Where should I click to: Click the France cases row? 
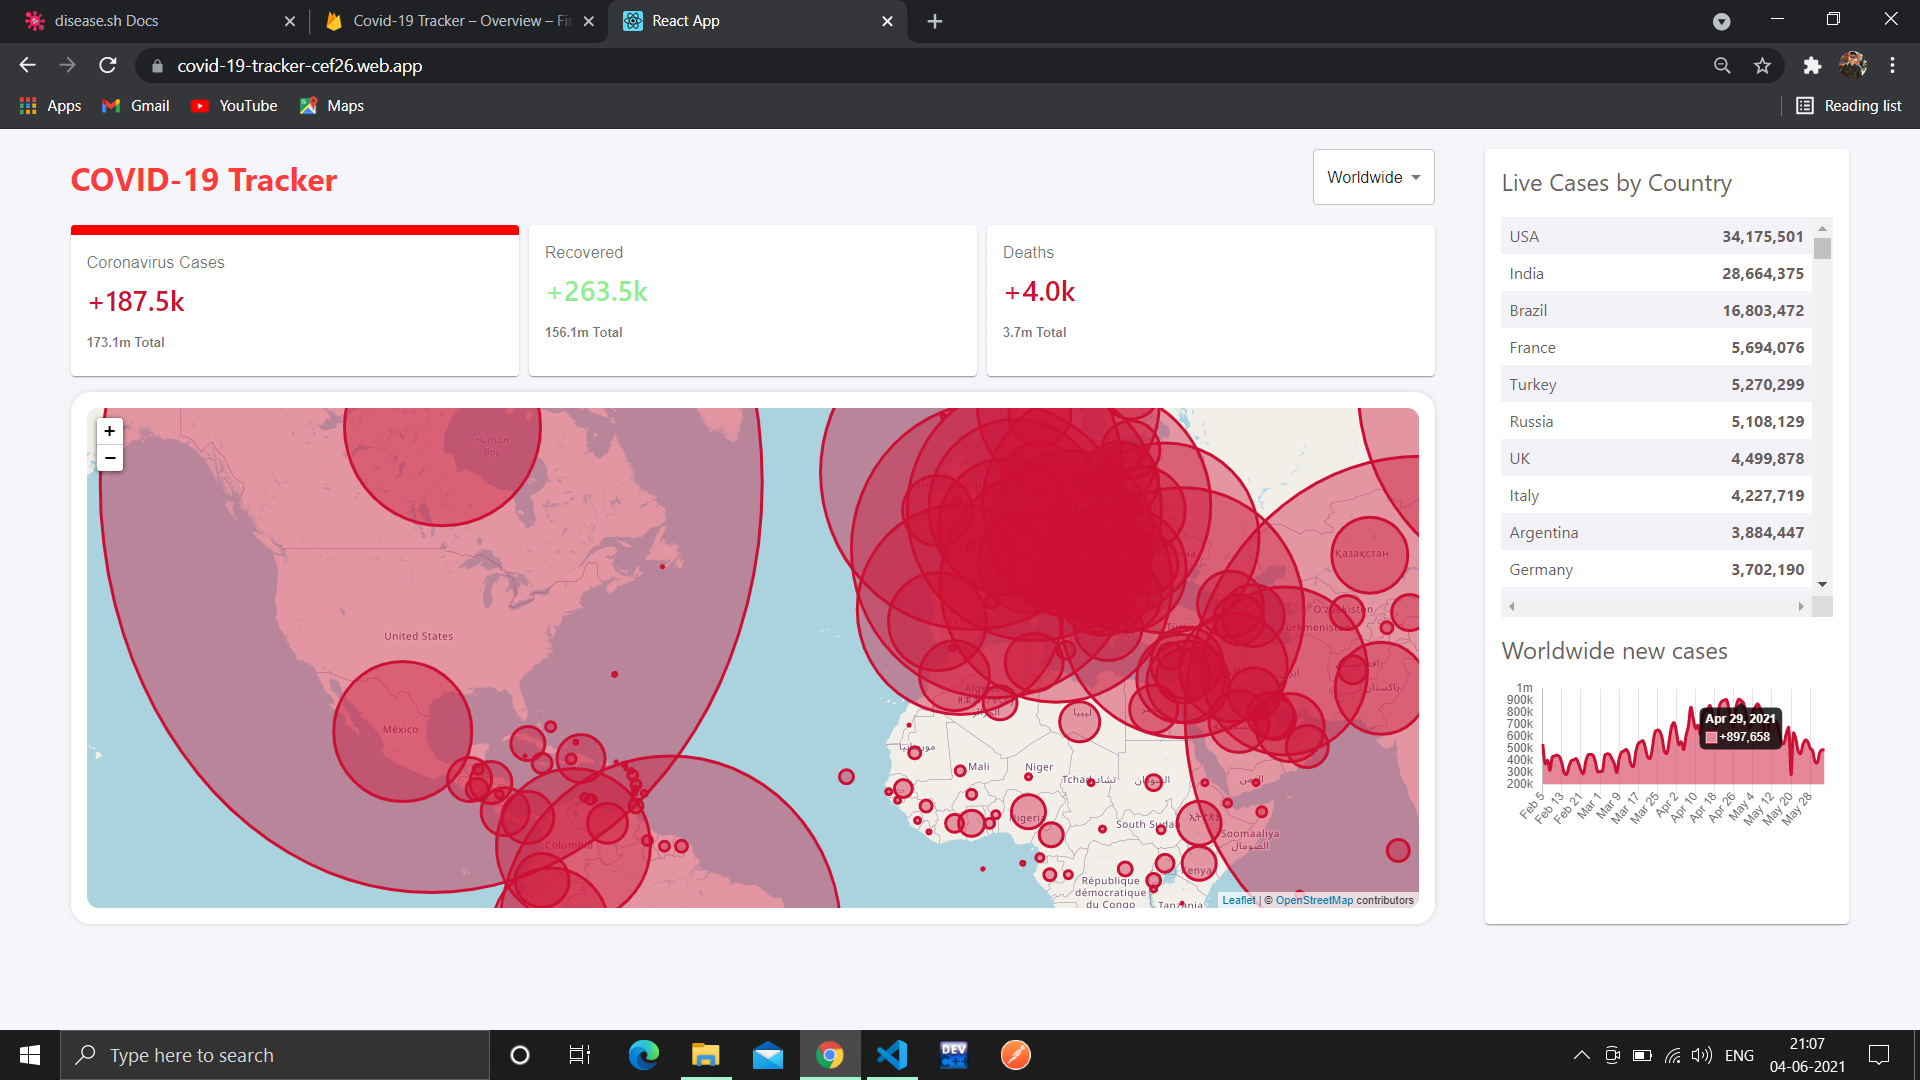pos(1657,347)
